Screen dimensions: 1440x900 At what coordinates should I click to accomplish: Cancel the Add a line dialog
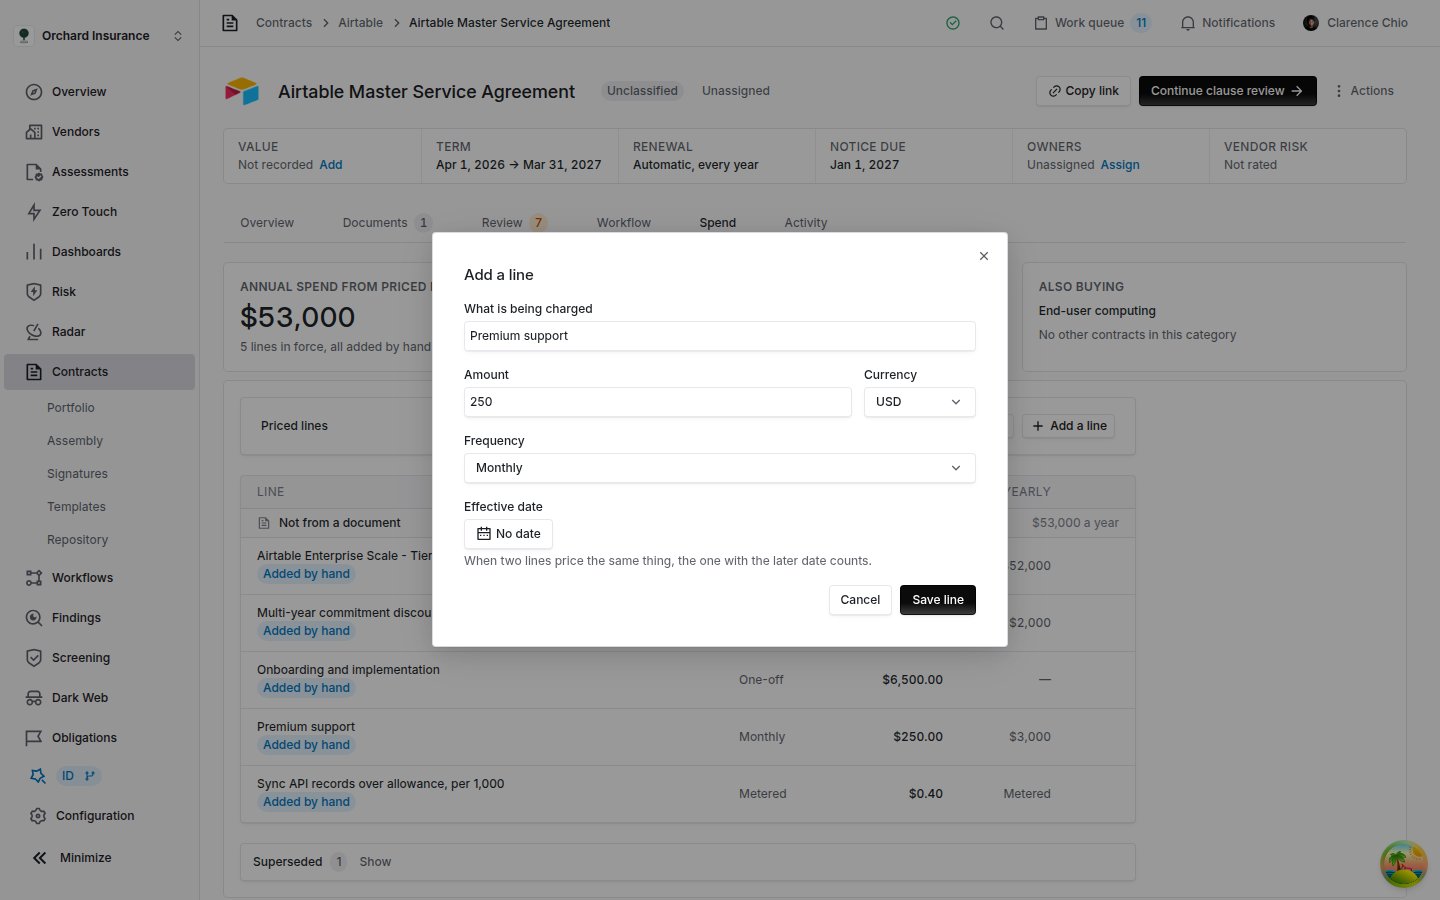(x=860, y=600)
